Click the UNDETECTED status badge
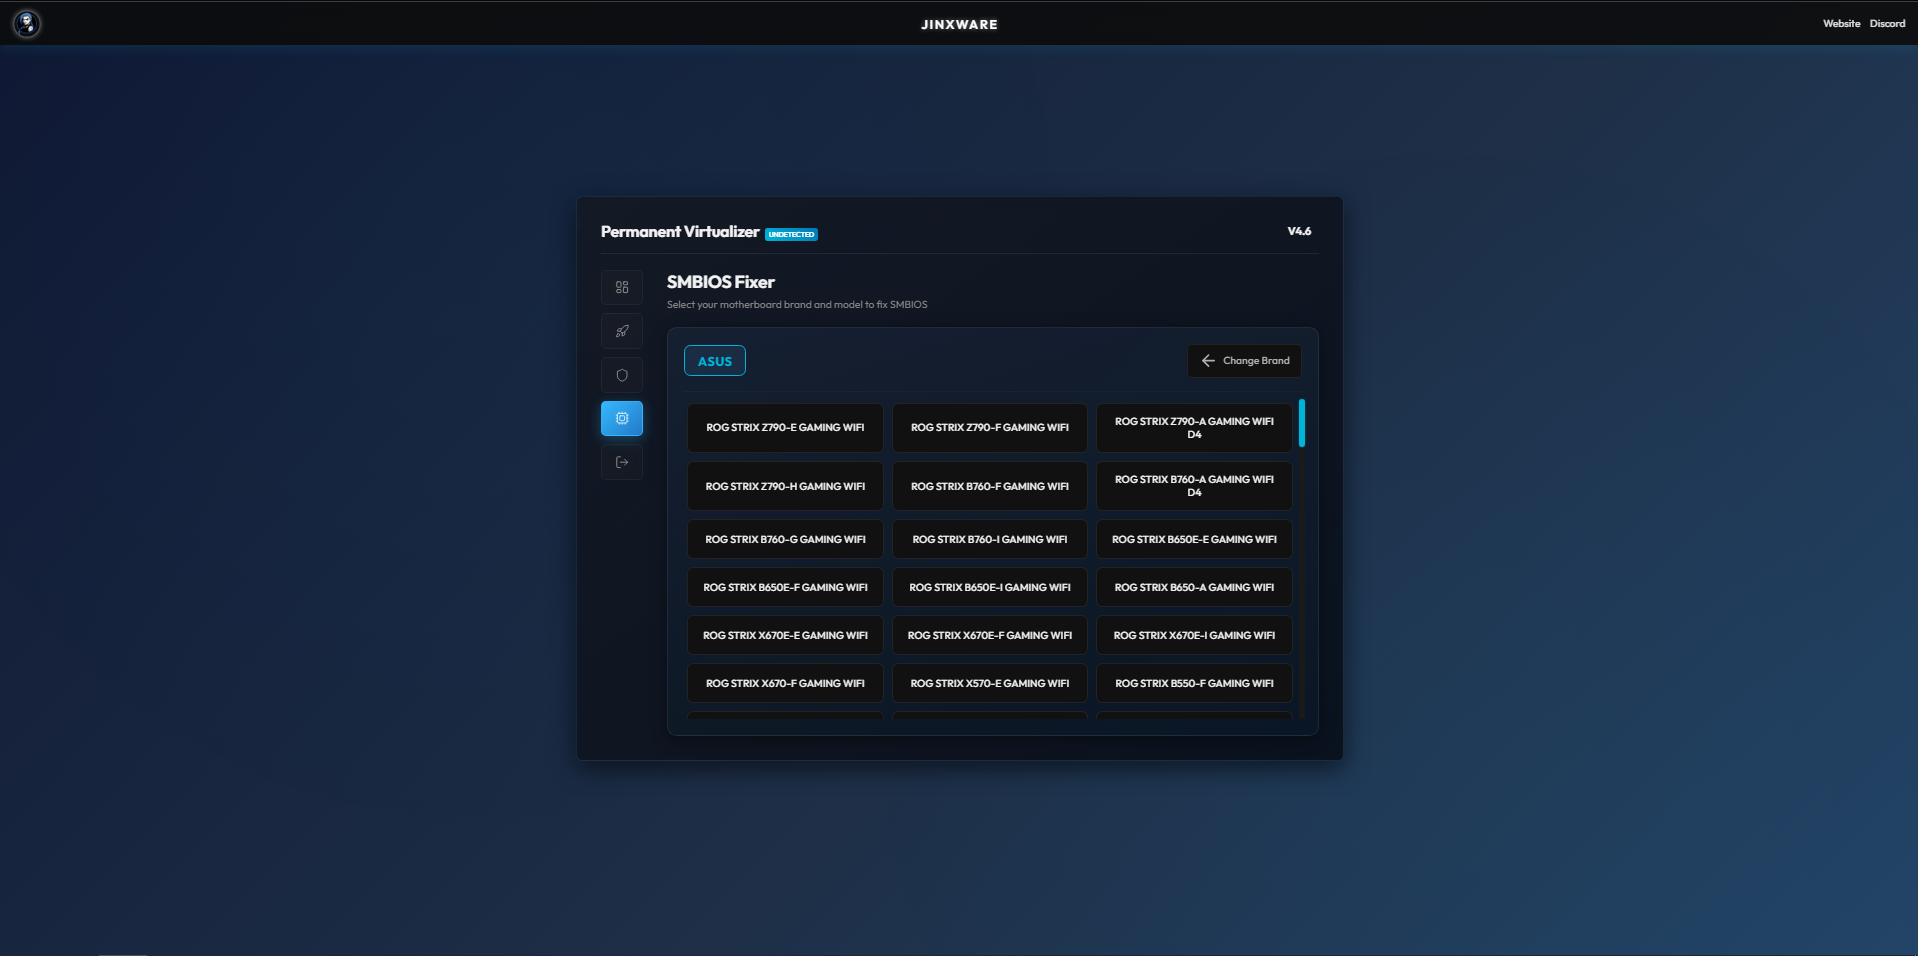This screenshot has width=1918, height=956. tap(791, 235)
